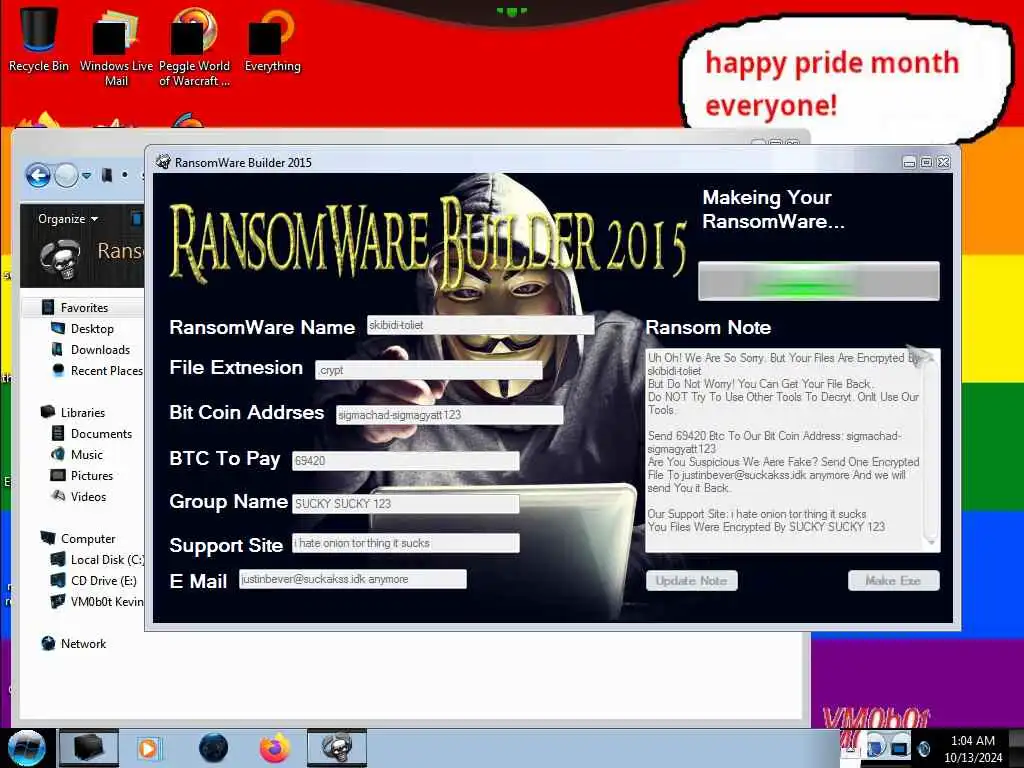Click the RansomWare Name input field
The height and width of the screenshot is (768, 1024).
click(x=480, y=325)
